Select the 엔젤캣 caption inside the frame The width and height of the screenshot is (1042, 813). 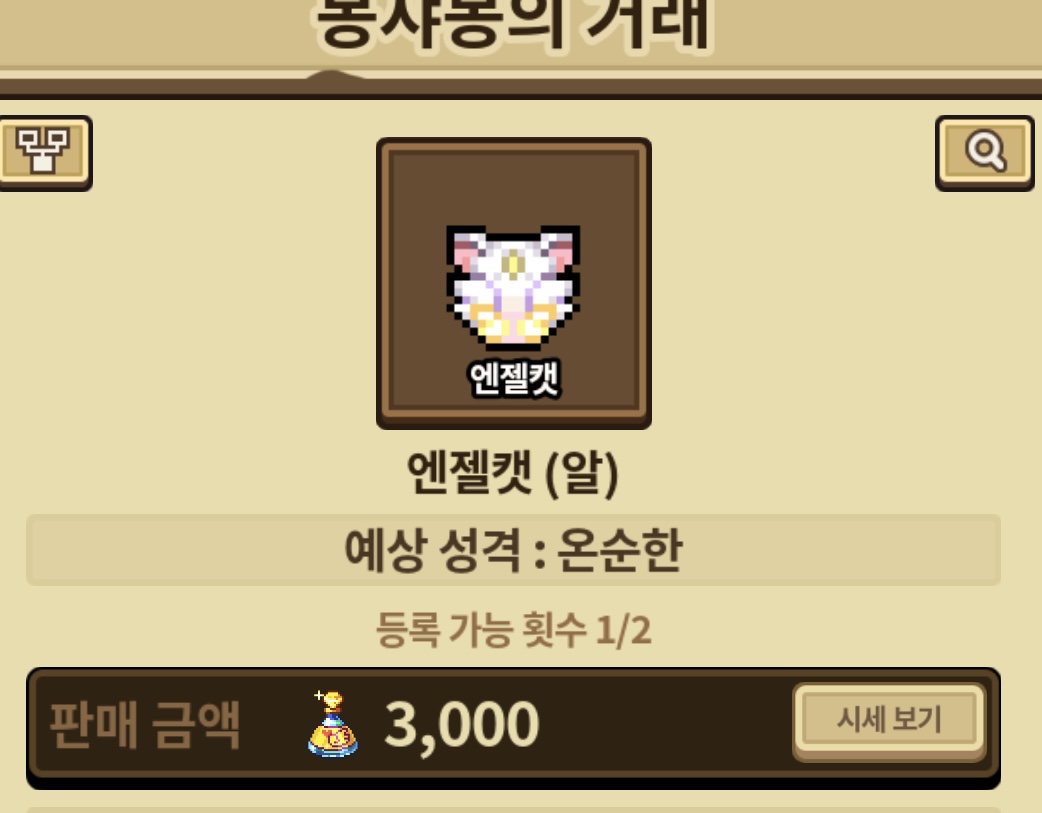515,378
